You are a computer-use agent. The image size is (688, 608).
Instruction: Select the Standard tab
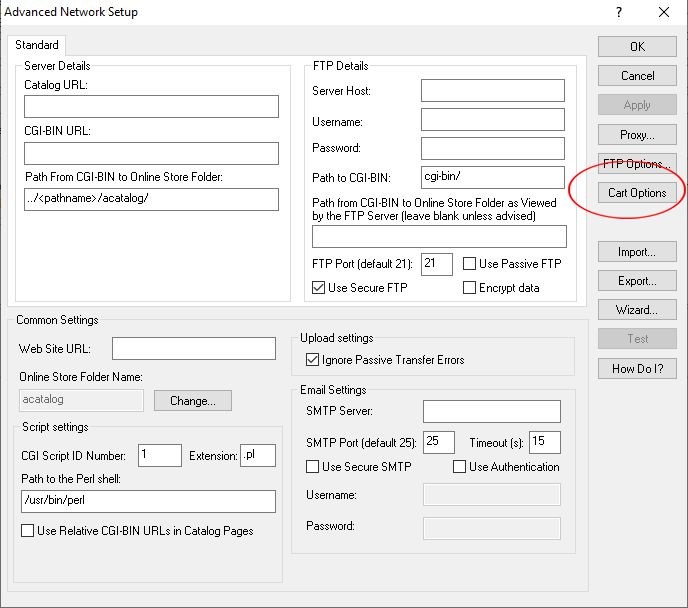[x=37, y=45]
